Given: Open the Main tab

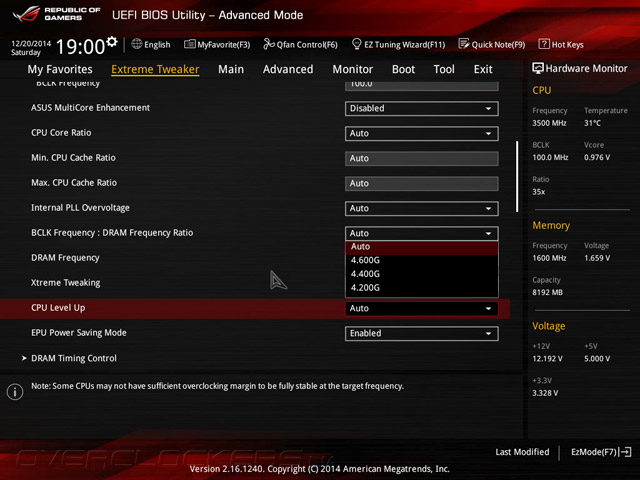Looking at the screenshot, I should click(231, 69).
